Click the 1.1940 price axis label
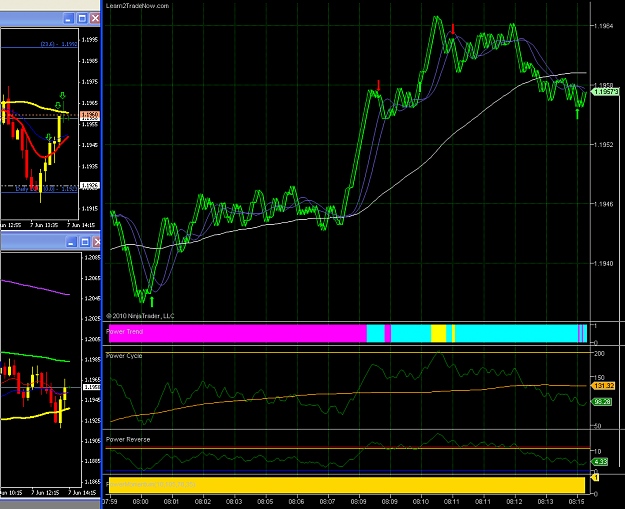The height and width of the screenshot is (509, 625). tap(603, 263)
